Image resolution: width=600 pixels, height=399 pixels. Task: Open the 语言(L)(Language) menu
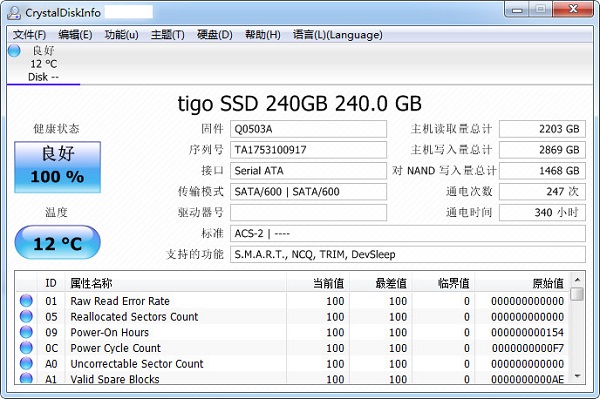(338, 35)
